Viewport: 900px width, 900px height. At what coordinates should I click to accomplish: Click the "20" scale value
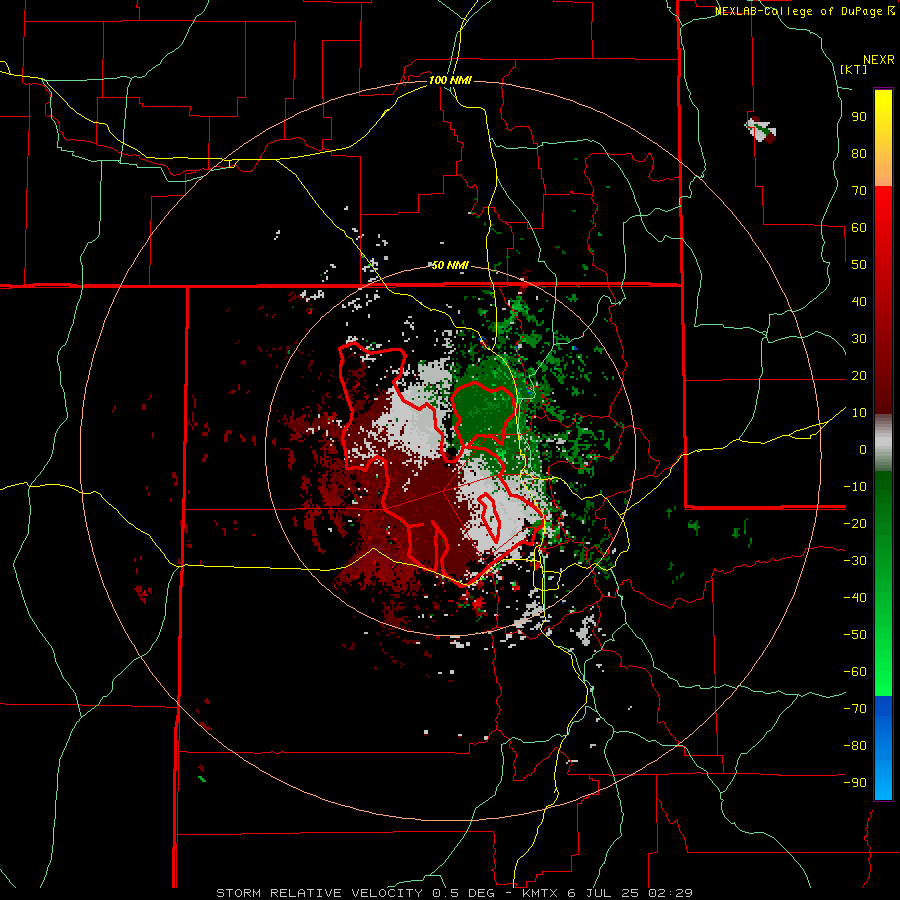point(859,375)
